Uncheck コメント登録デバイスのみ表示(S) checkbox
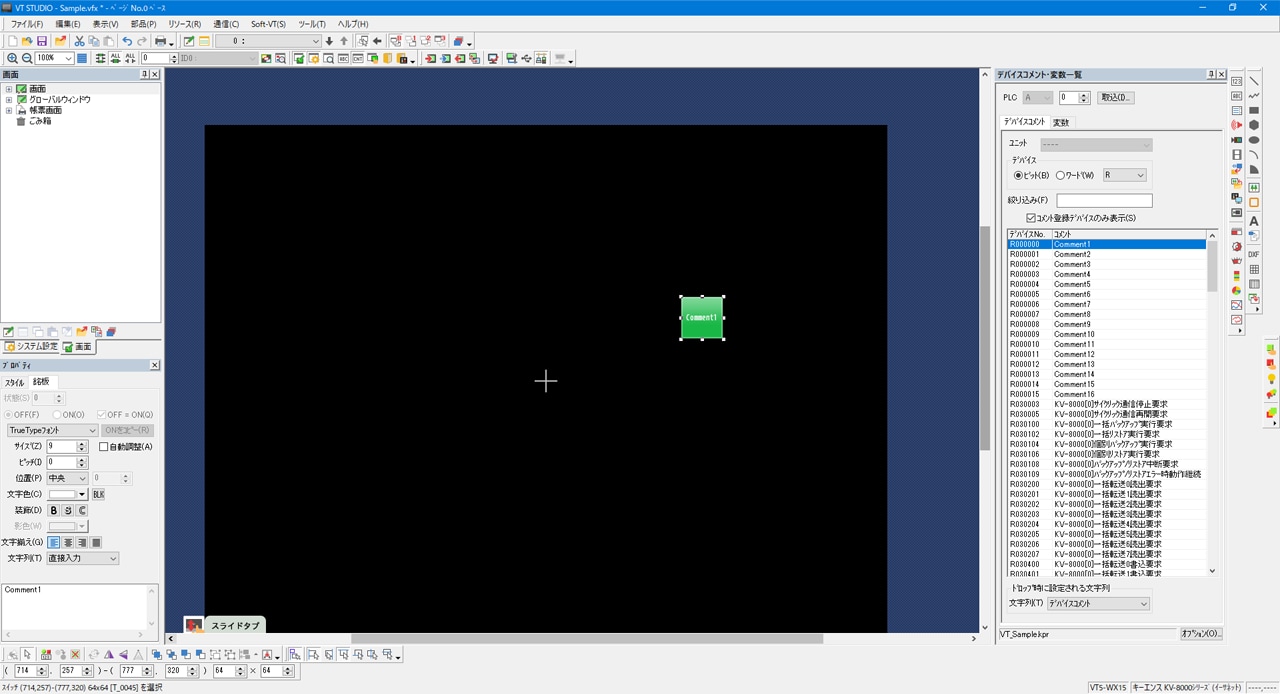The height and width of the screenshot is (694, 1280). [1031, 218]
